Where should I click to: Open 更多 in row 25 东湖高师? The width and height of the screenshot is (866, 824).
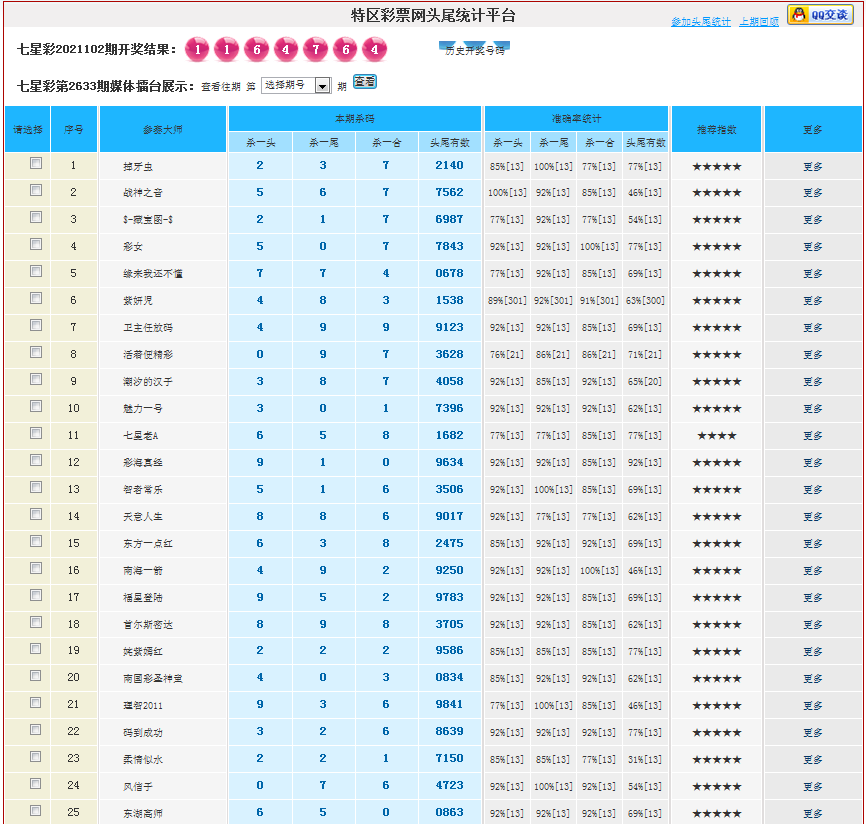pyautogui.click(x=812, y=814)
